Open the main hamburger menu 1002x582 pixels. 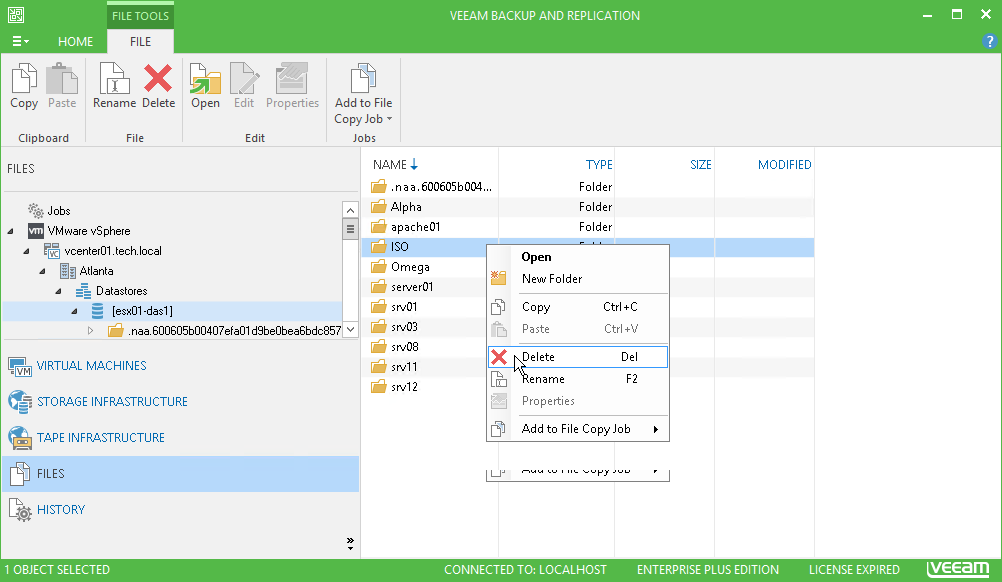[20, 42]
